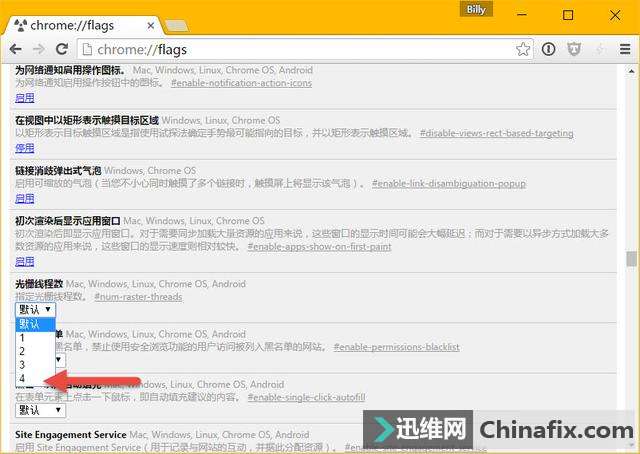The height and width of the screenshot is (454, 640).
Task: Click the Site Engagement Service title
Action: coord(71,434)
